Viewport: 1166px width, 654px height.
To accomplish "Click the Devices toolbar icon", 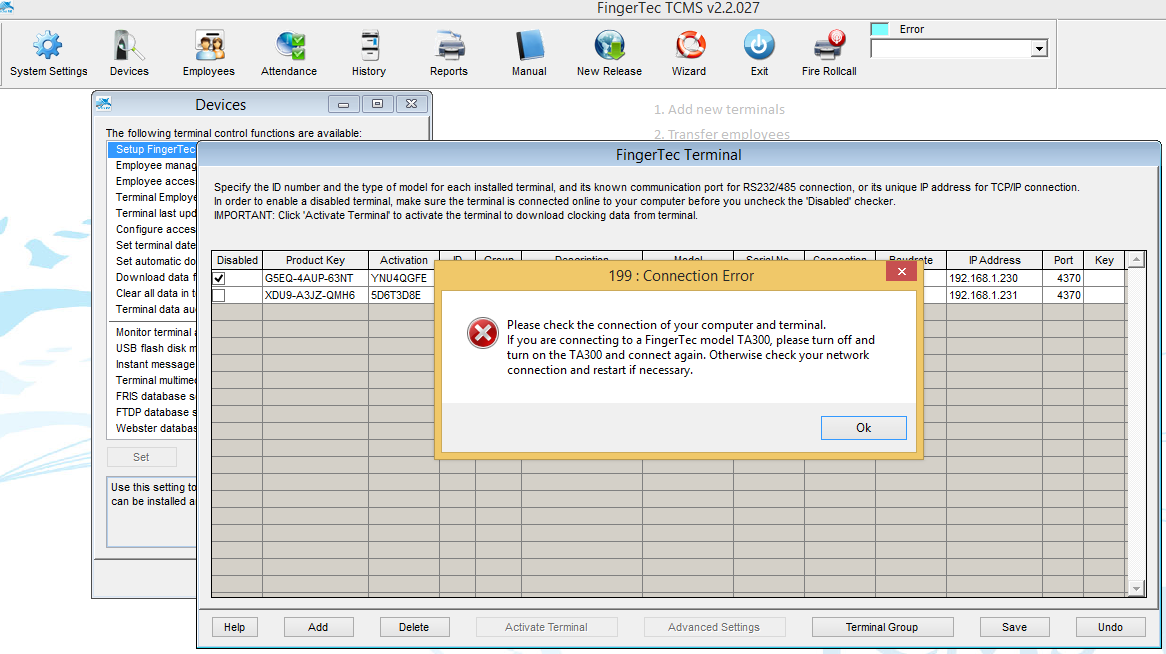I will click(129, 54).
